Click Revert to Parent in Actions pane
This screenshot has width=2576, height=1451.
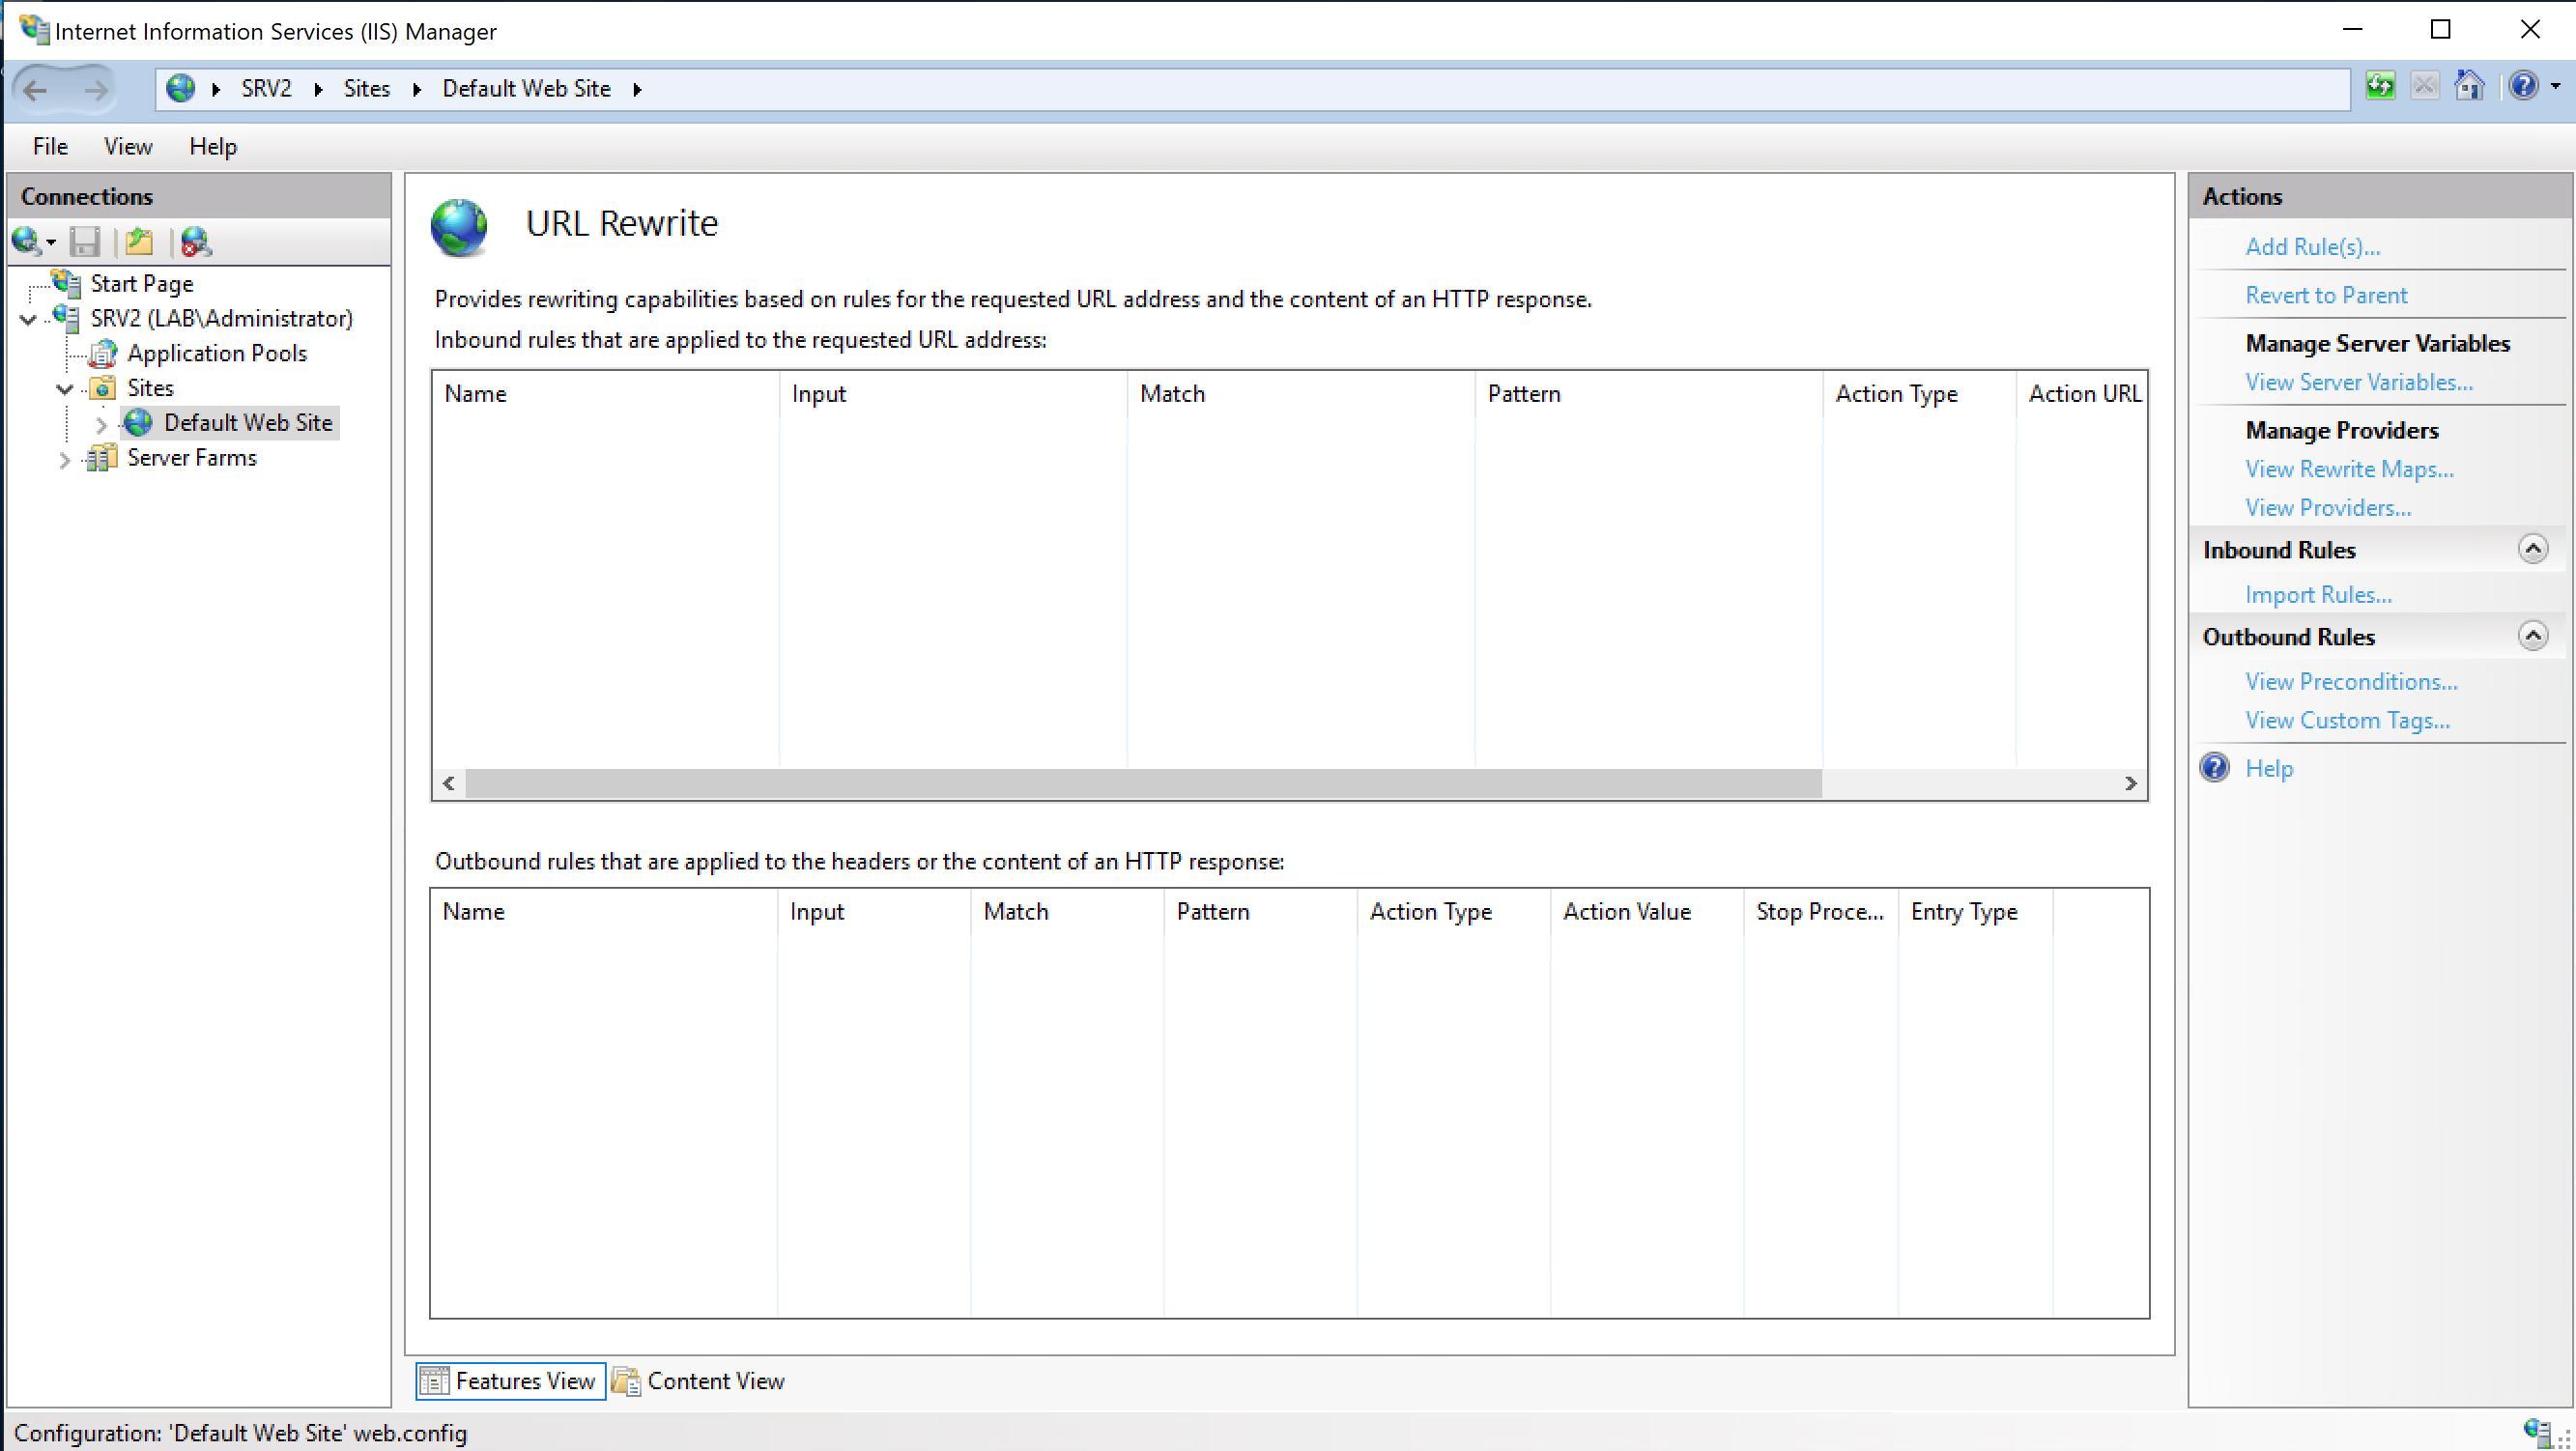2327,294
